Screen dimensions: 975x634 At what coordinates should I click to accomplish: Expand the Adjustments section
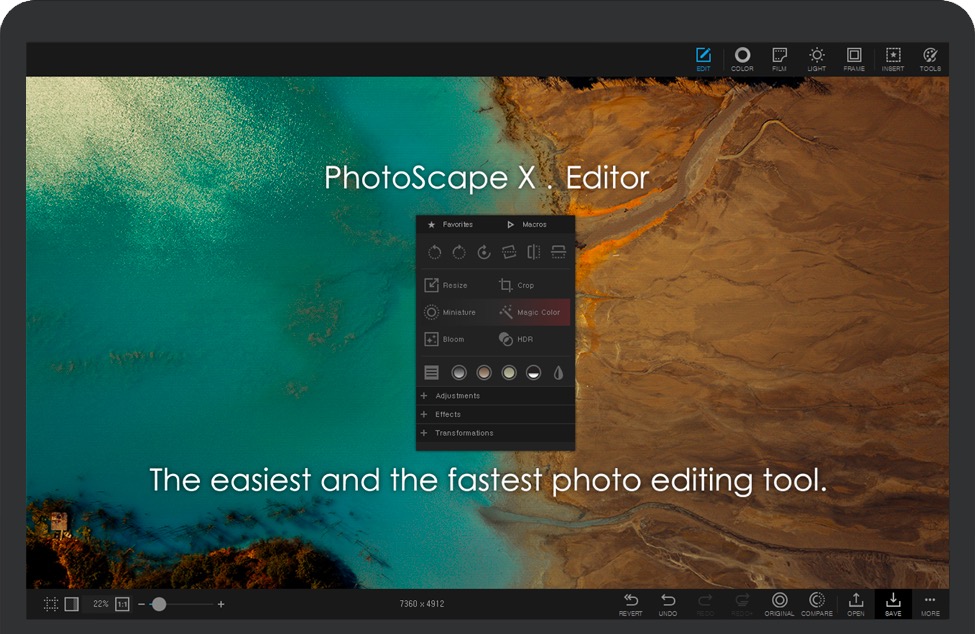[x=457, y=396]
